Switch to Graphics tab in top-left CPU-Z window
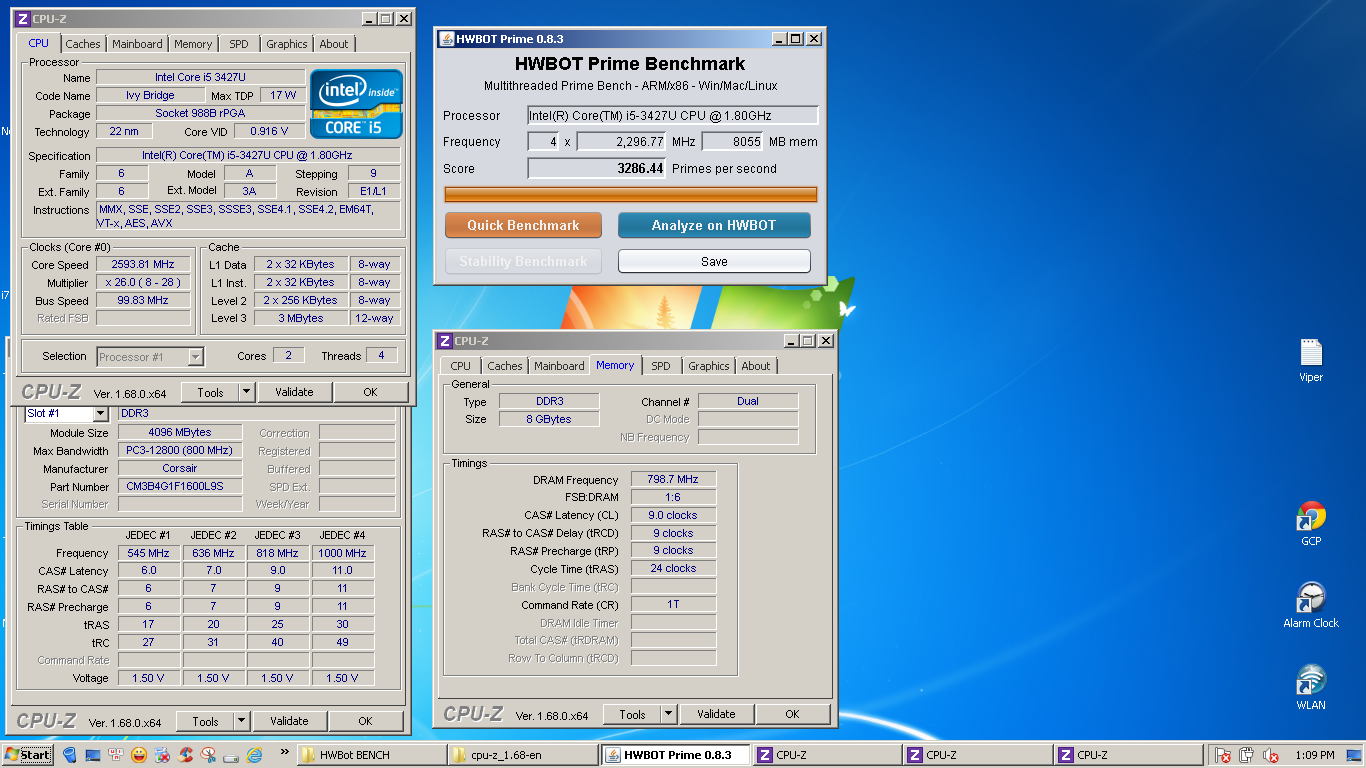This screenshot has height=768, width=1366. click(287, 44)
